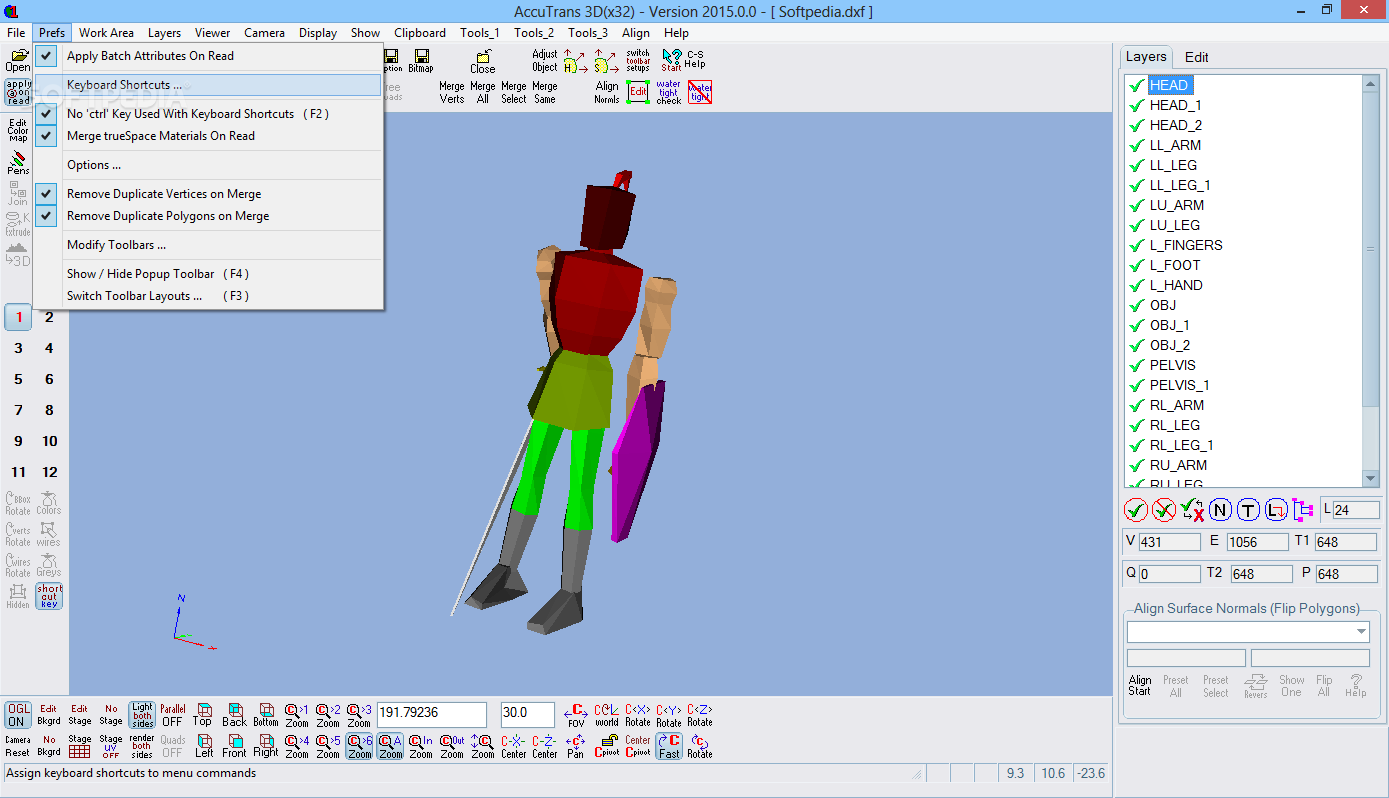Screen dimensions: 1389x798
Task: Click toolbar layout number 5 button
Action: [18, 379]
